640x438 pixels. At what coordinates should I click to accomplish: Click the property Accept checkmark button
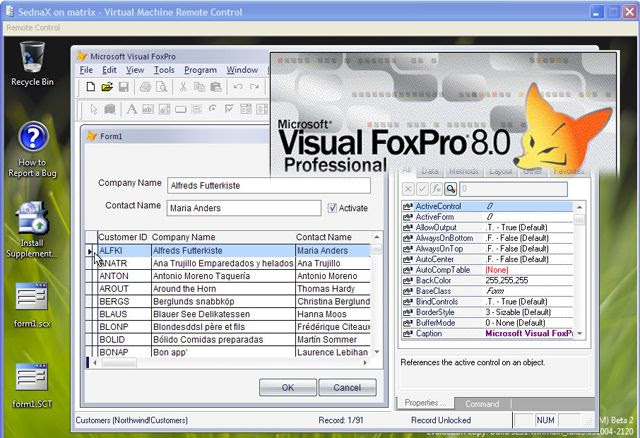(x=422, y=189)
